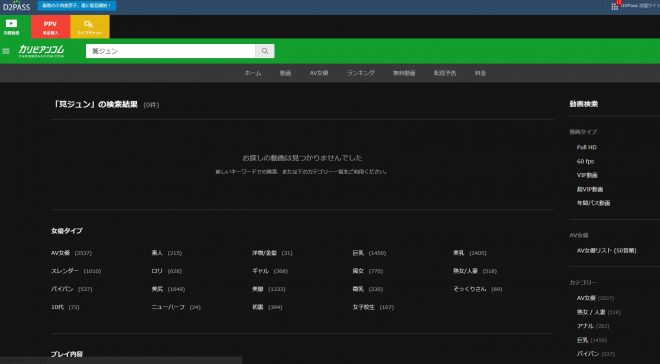The image size is (660, 364).
Task: Click the Caribbeancom site logo
Action: (41, 51)
